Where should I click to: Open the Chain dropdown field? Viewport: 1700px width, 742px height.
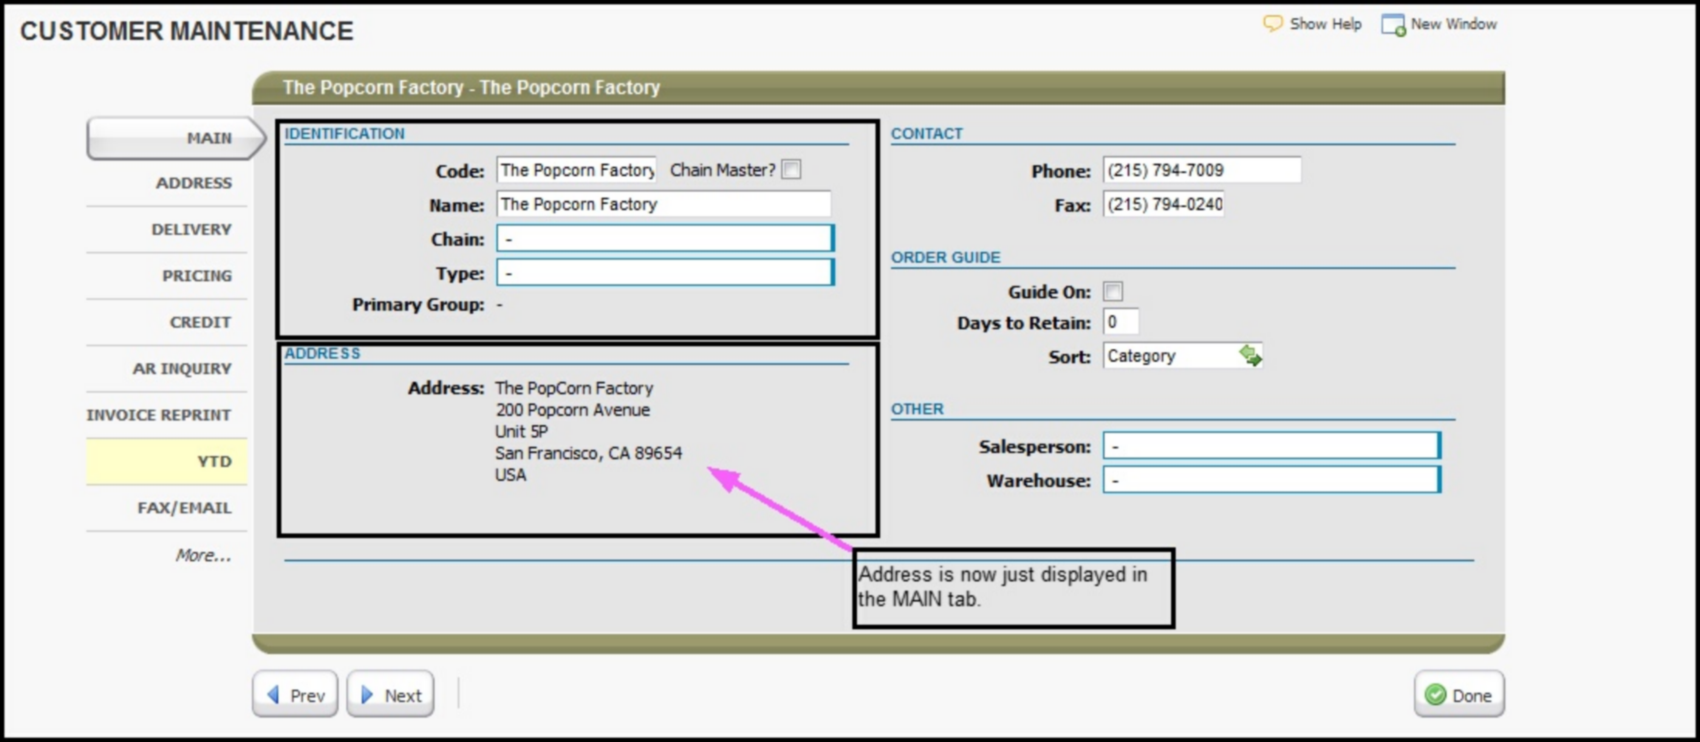tap(665, 238)
